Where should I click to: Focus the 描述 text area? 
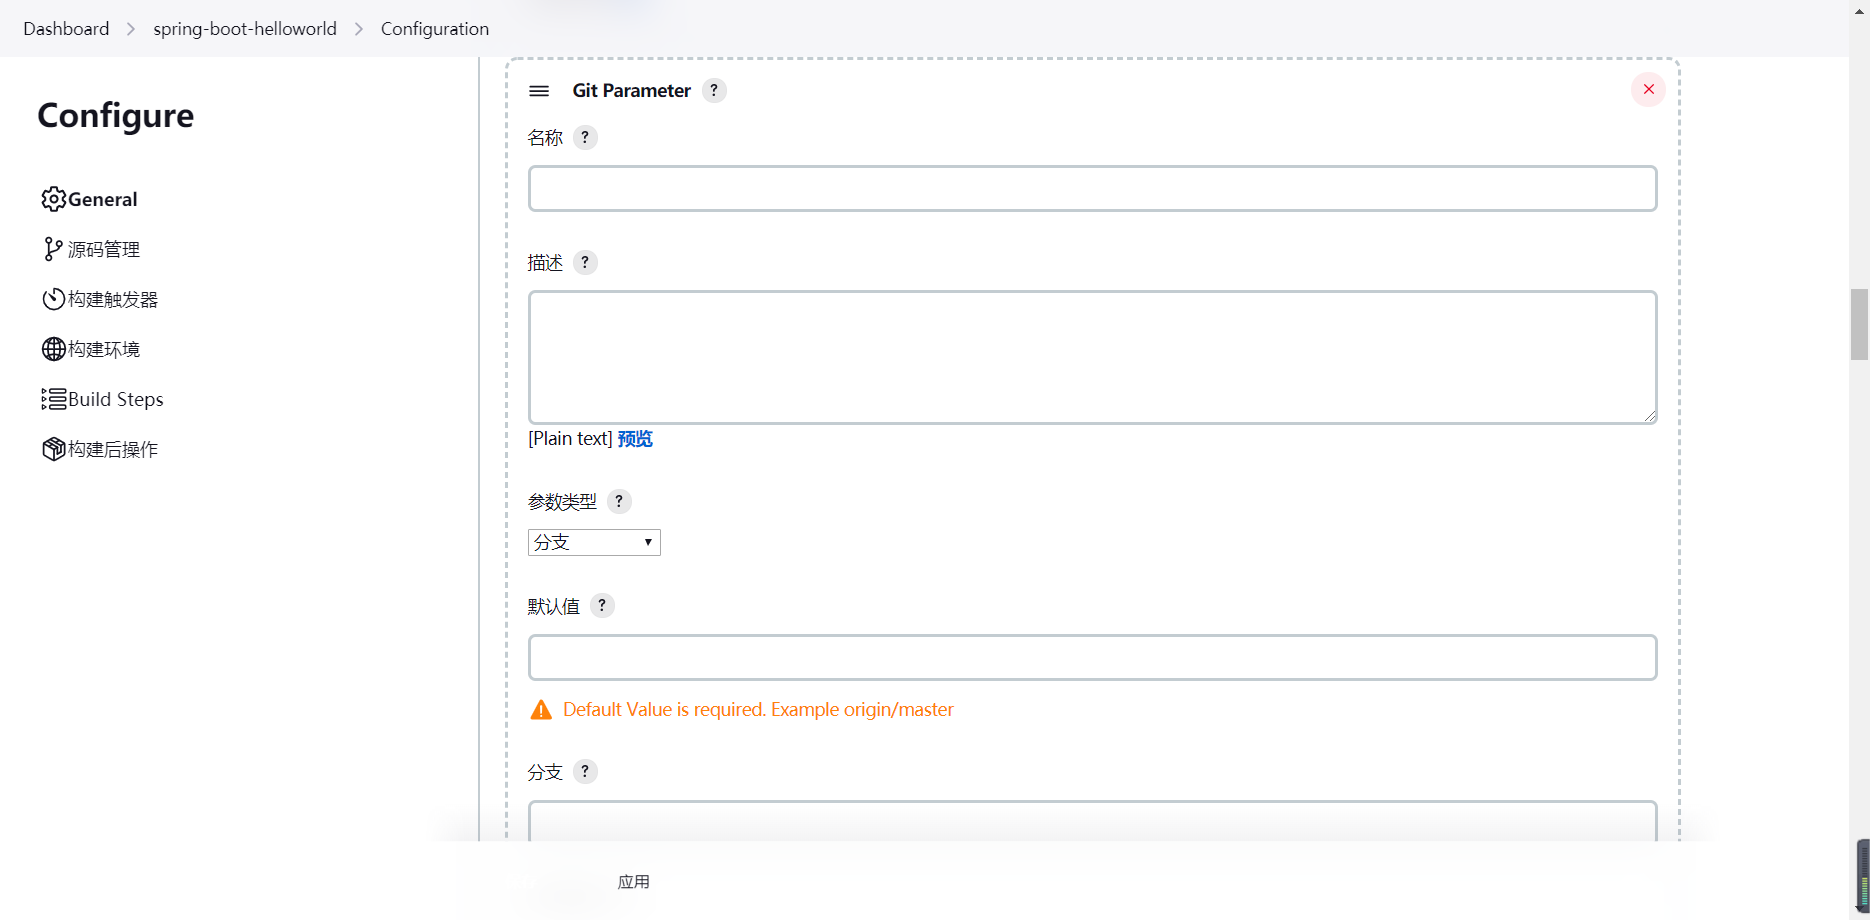click(1093, 357)
